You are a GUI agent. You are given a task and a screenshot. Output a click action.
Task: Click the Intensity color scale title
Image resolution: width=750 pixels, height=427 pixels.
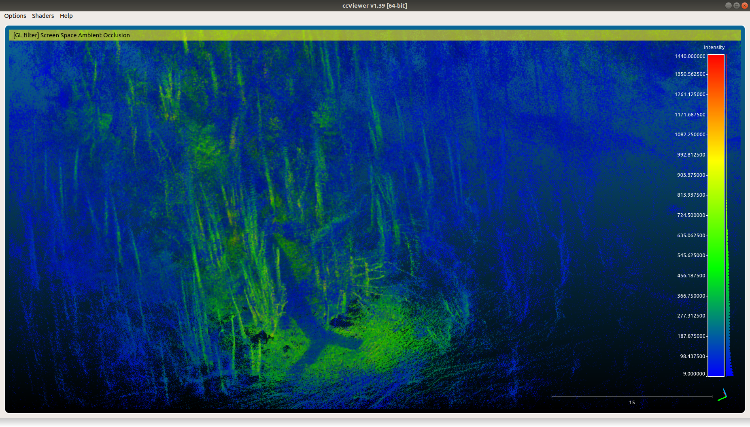pyautogui.click(x=714, y=47)
